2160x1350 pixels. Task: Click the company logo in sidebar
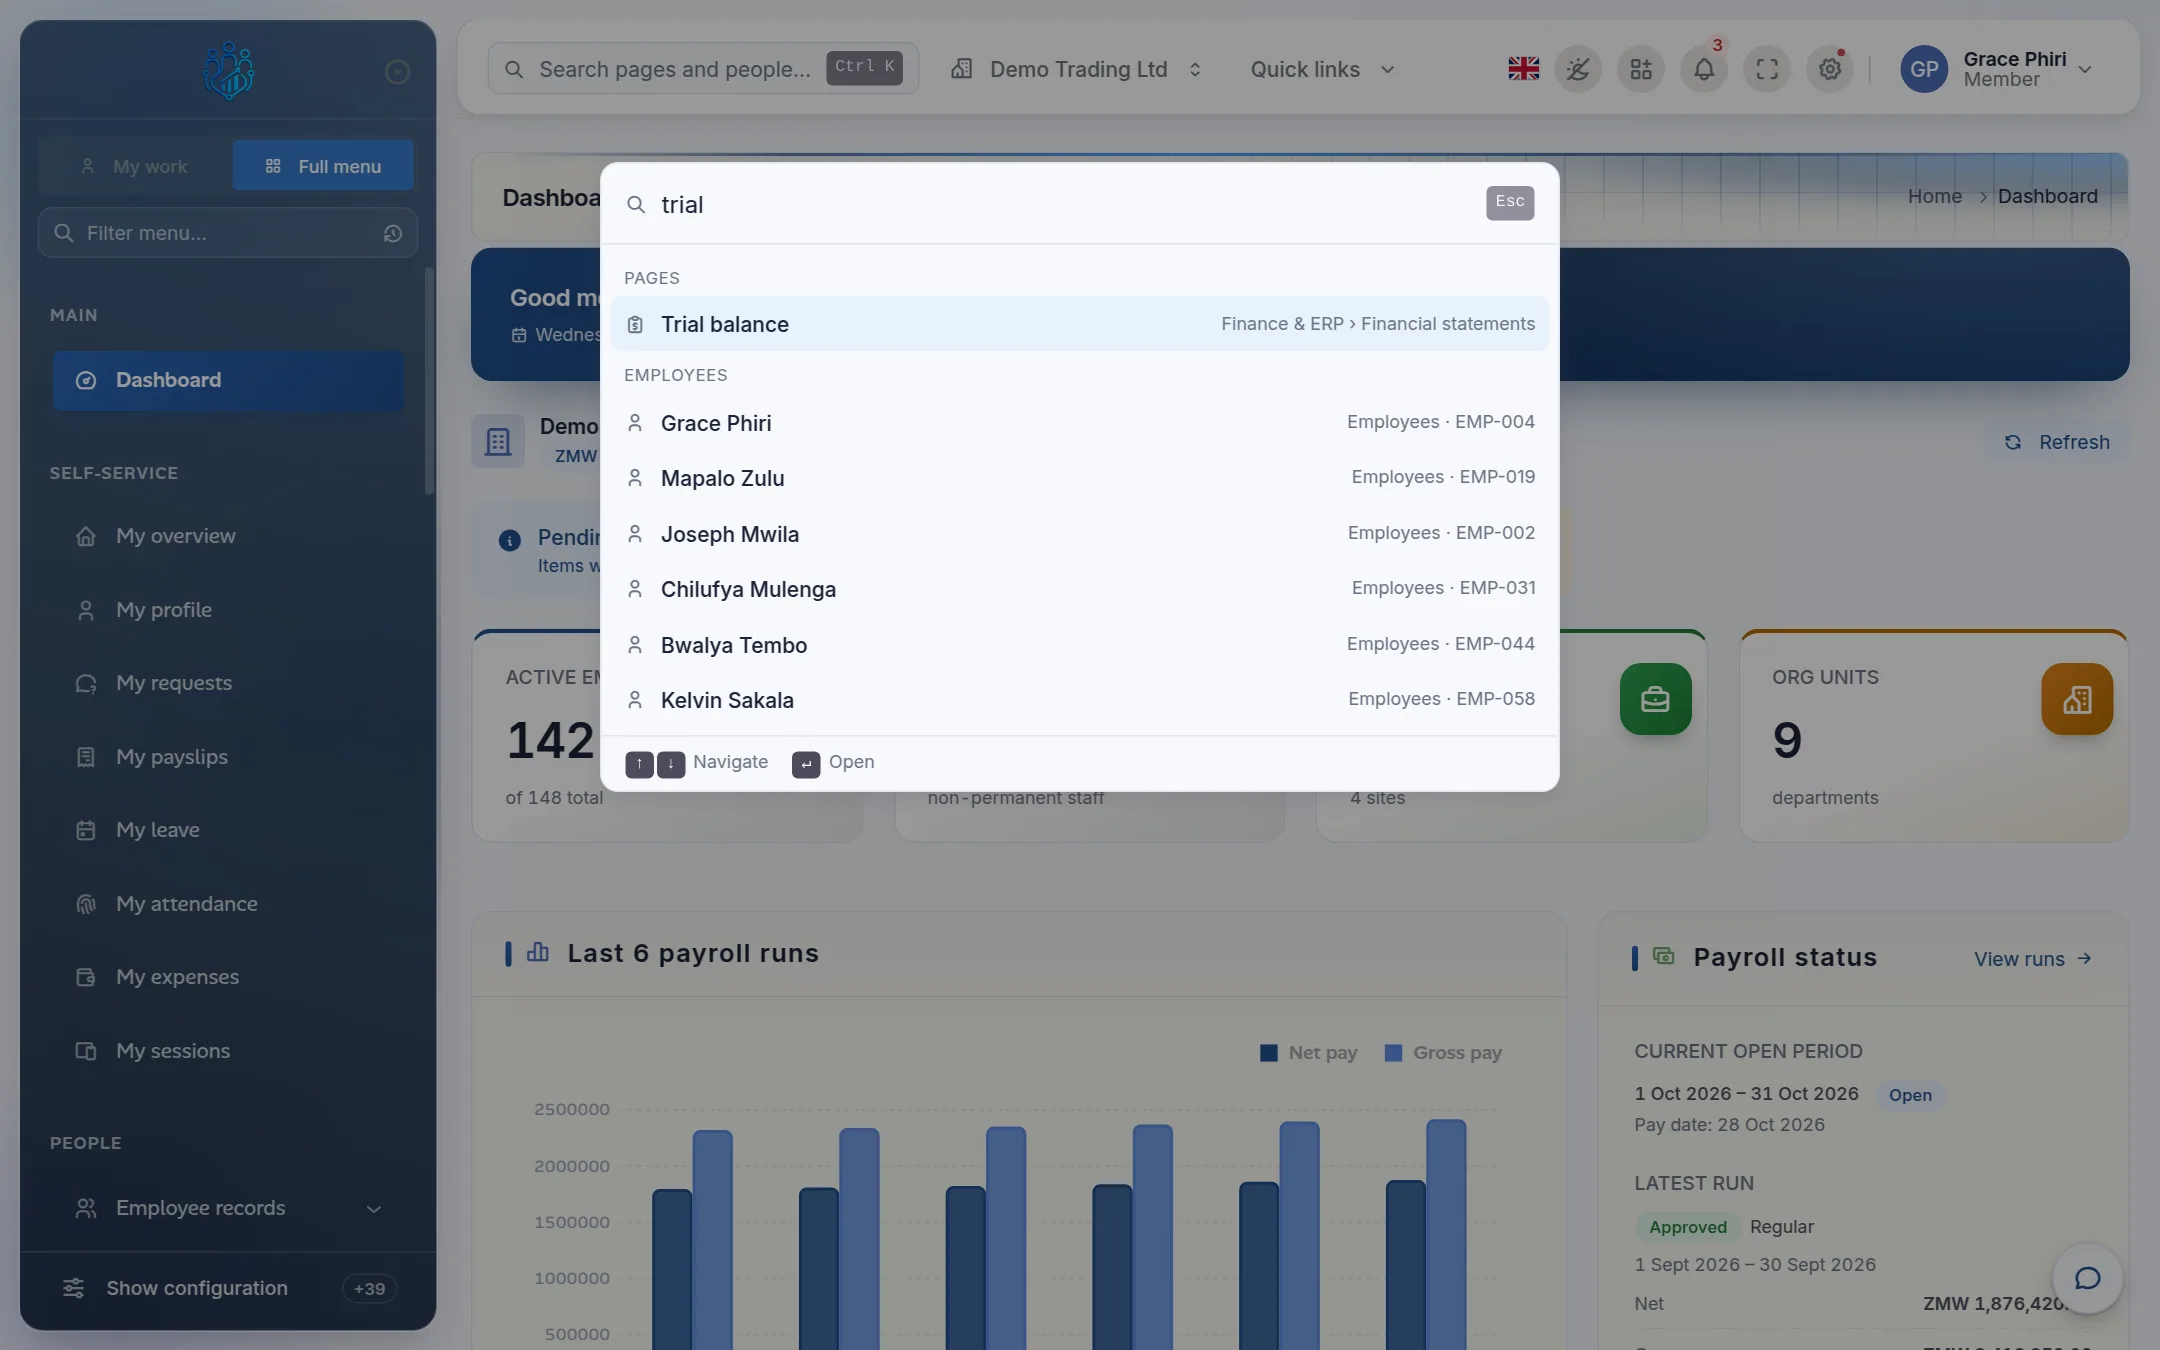(228, 70)
